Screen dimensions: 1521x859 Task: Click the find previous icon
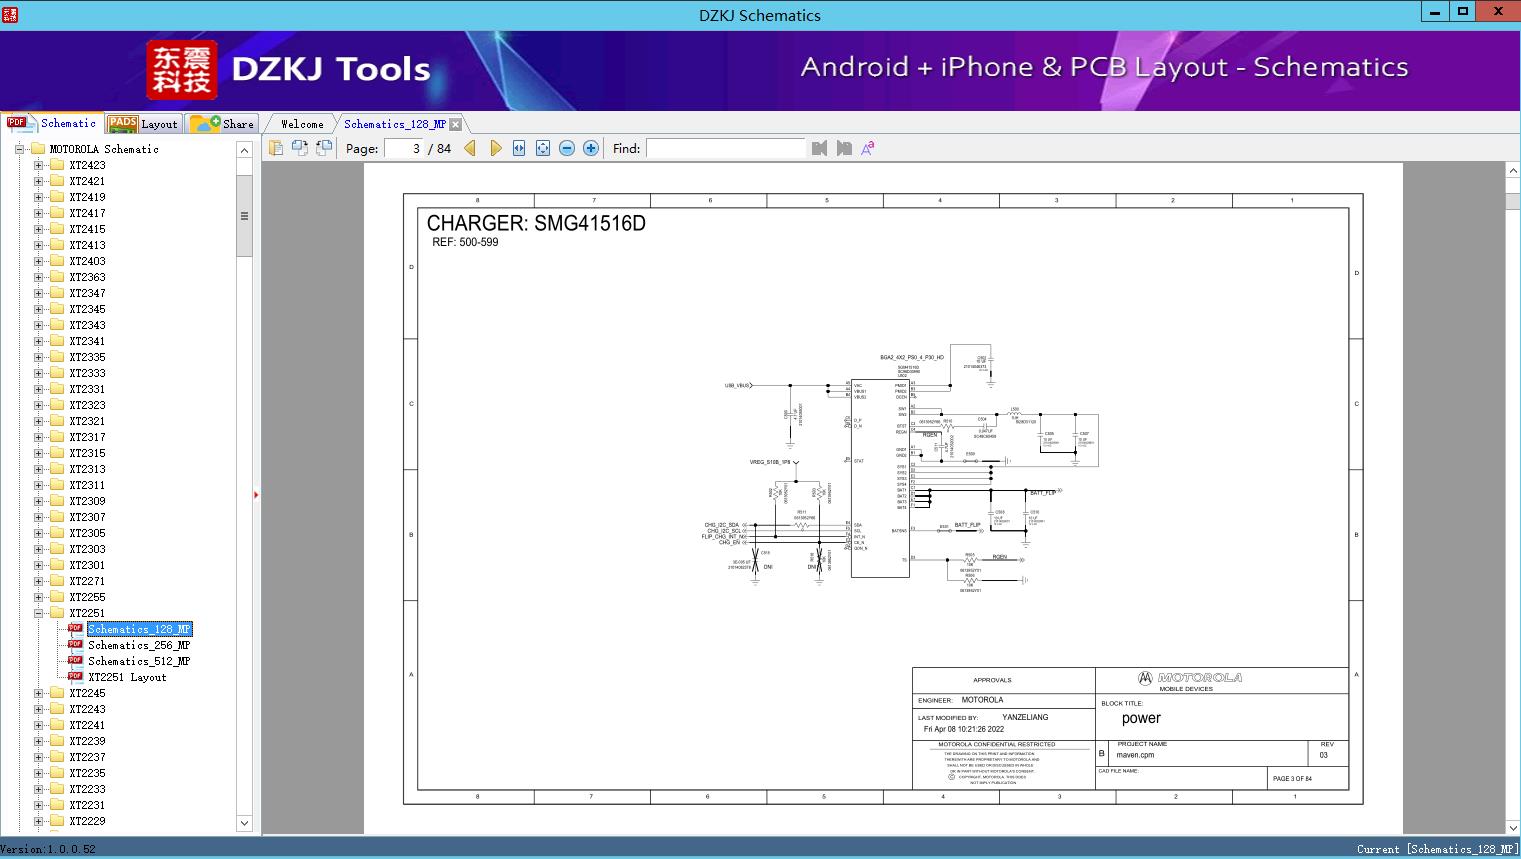tap(820, 148)
